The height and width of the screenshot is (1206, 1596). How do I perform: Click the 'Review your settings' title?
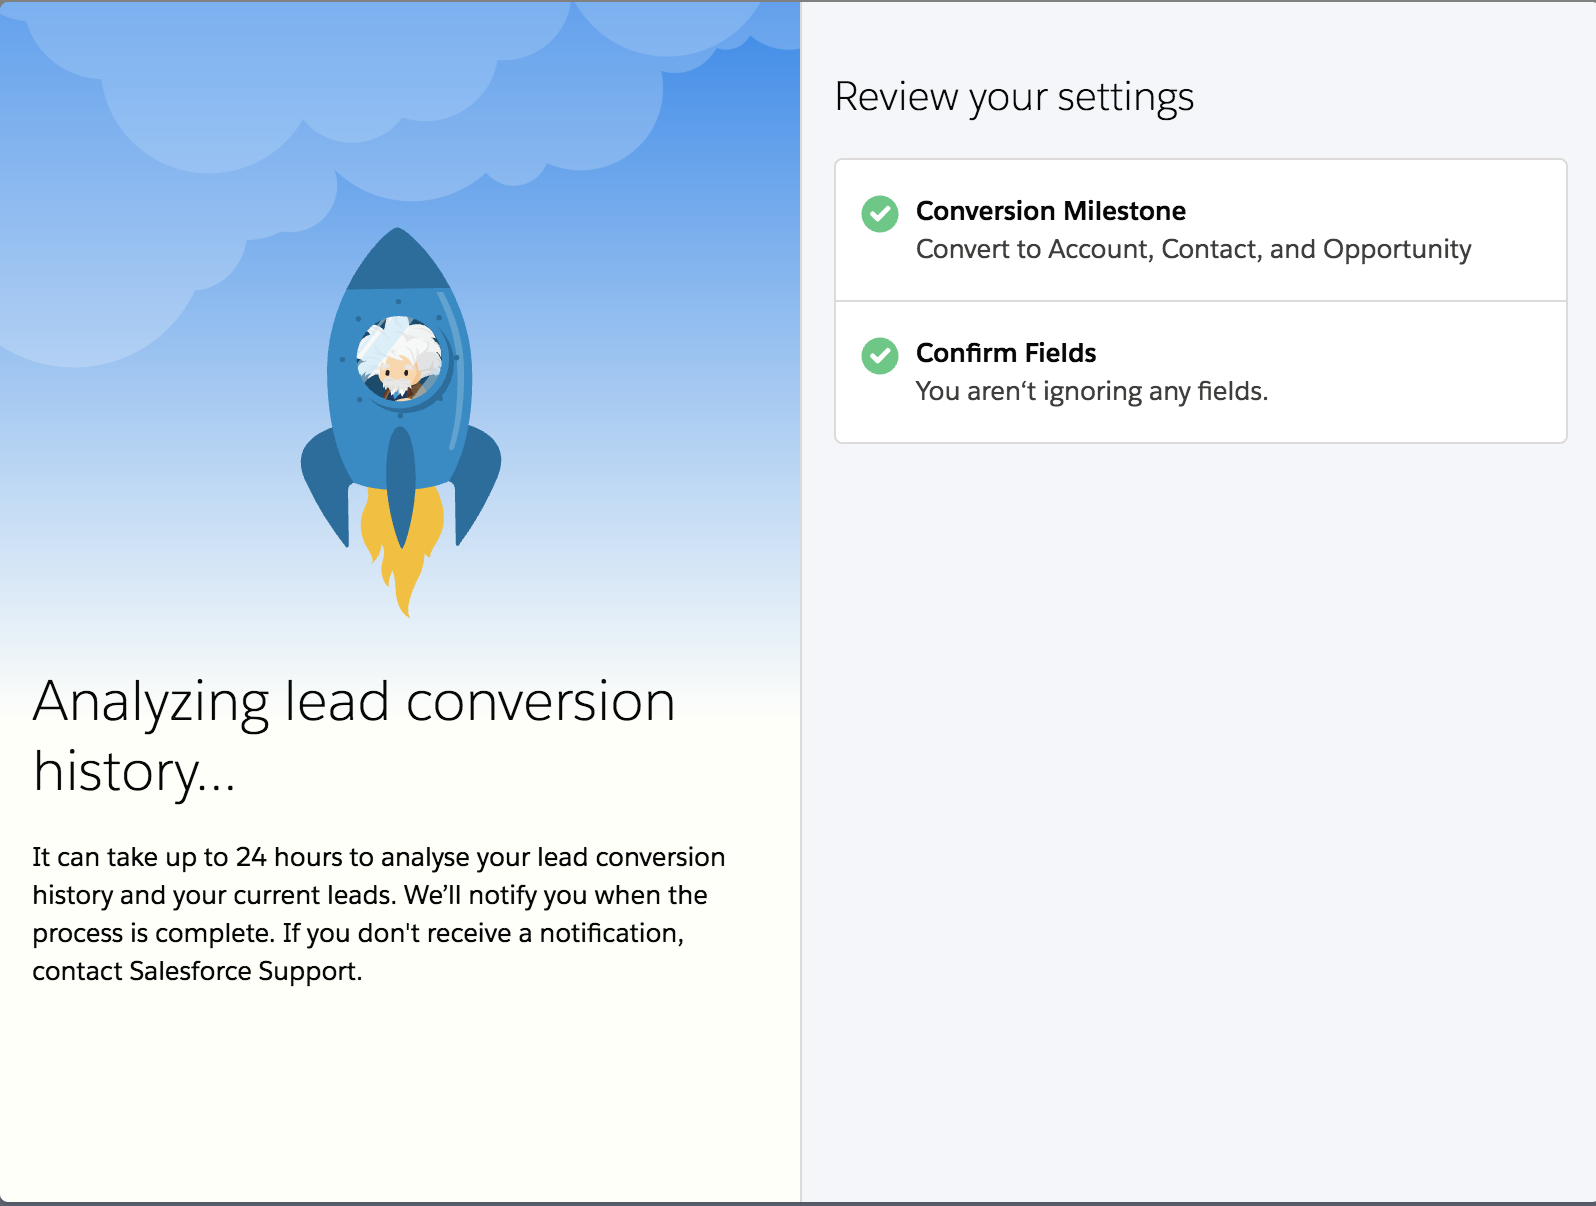click(1014, 98)
